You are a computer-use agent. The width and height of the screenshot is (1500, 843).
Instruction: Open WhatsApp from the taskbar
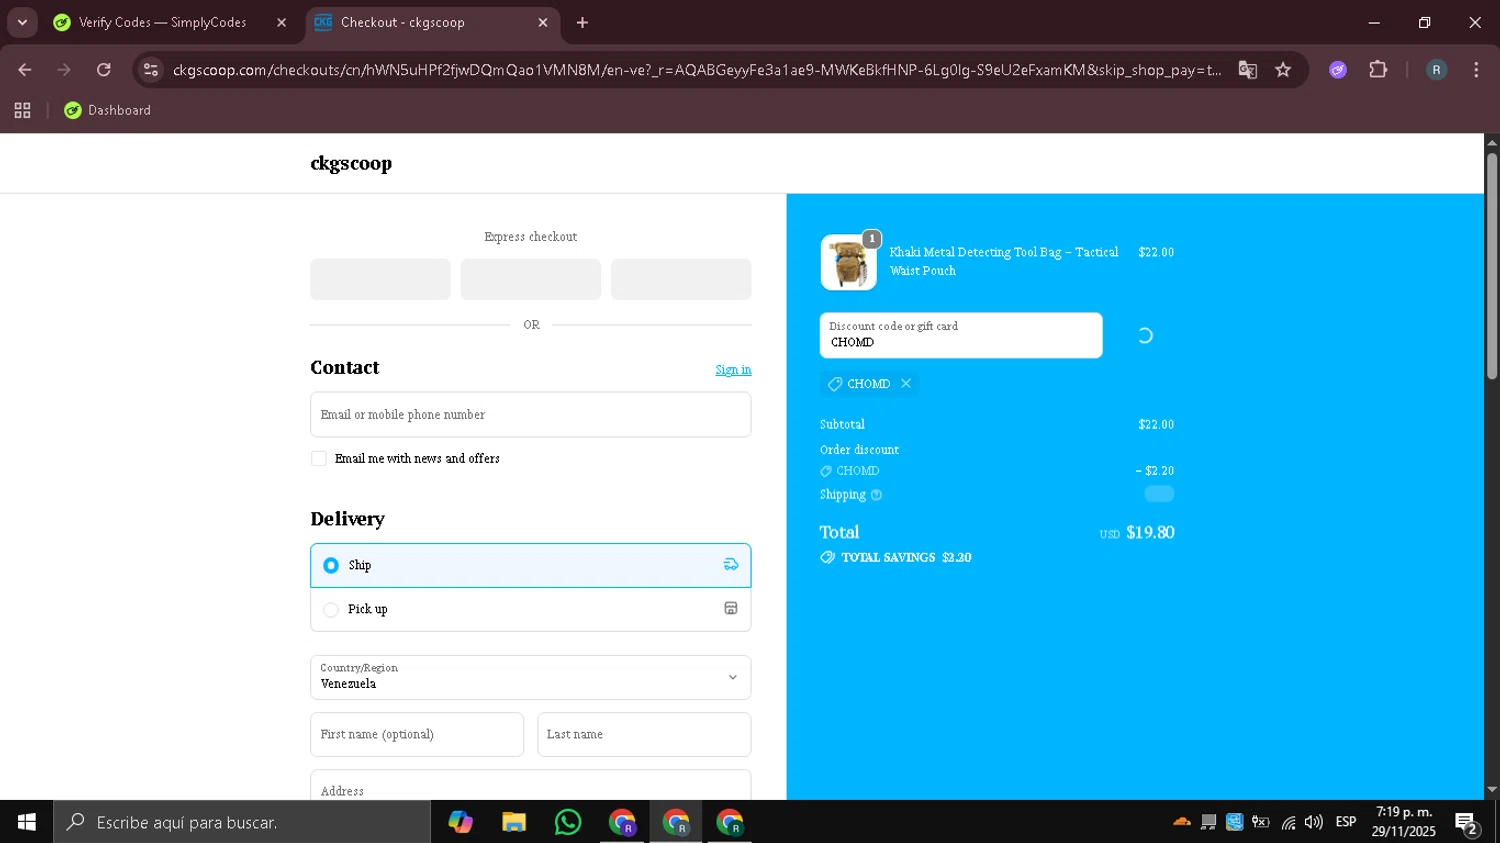click(568, 822)
